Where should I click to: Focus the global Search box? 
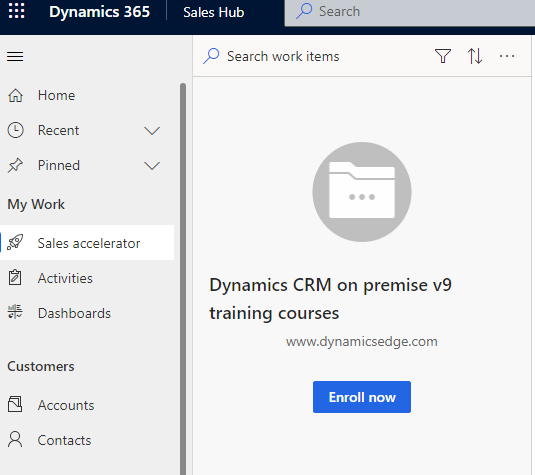(x=409, y=12)
